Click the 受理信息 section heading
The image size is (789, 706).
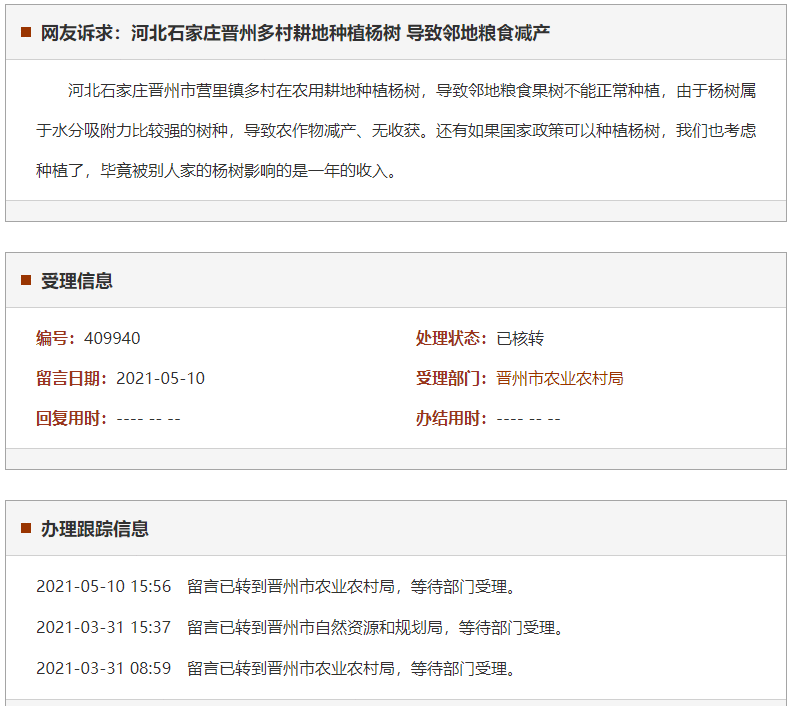(x=77, y=281)
